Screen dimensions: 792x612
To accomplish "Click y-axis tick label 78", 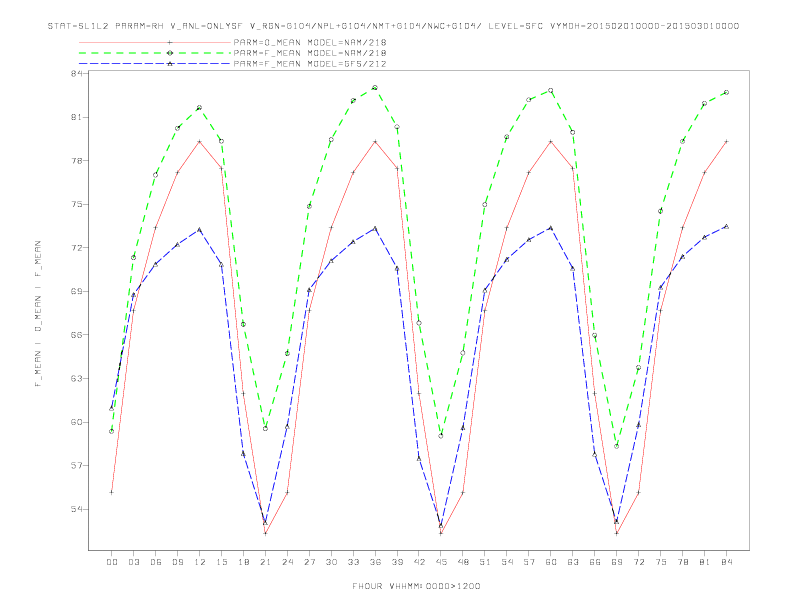I will click(76, 161).
